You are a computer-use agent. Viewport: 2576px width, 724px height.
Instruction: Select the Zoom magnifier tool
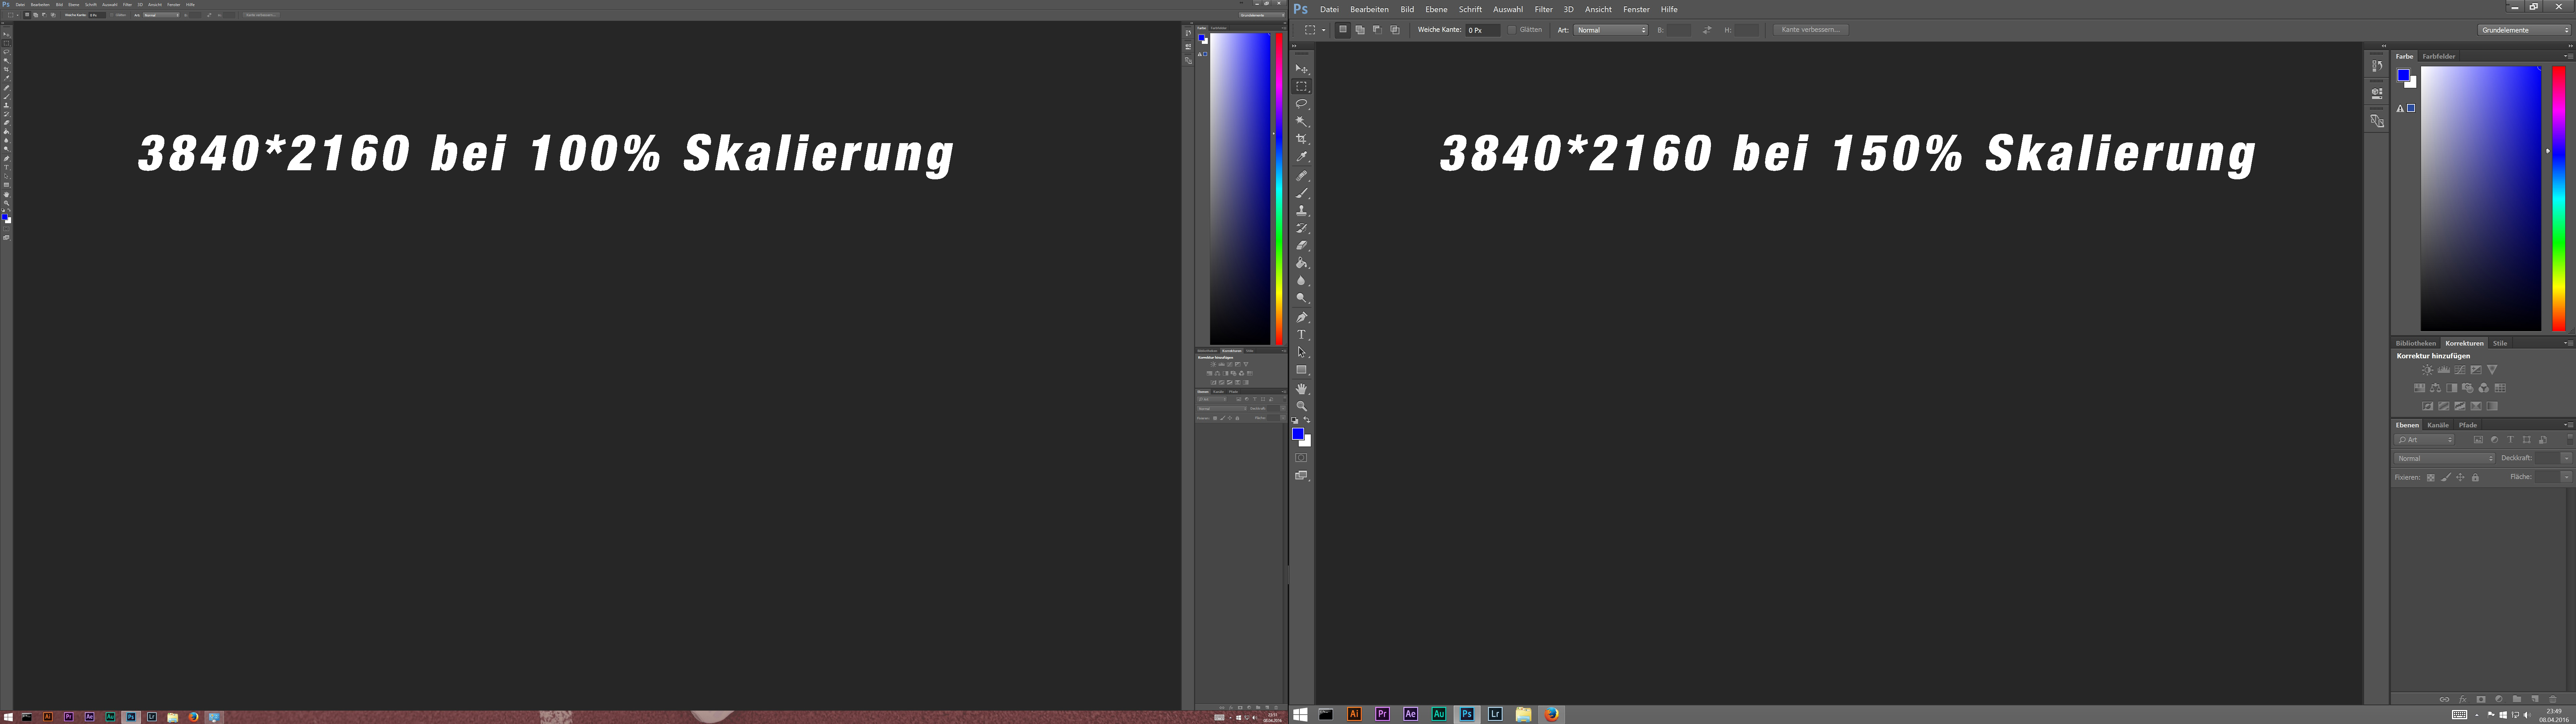coord(1301,406)
